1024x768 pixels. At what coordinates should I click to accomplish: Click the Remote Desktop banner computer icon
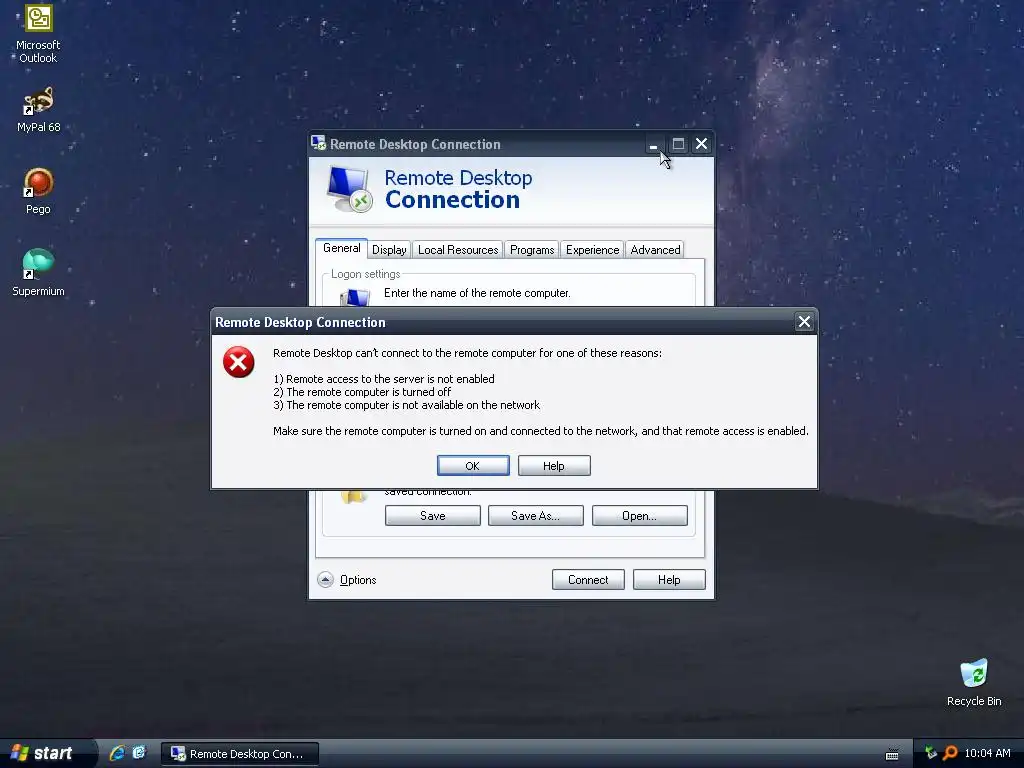[349, 189]
